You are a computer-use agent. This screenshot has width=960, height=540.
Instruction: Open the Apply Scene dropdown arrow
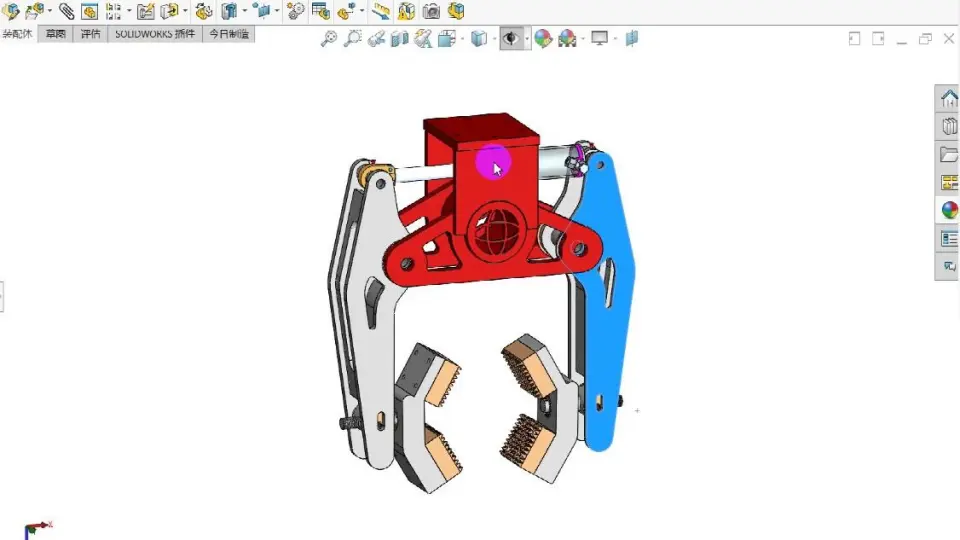coord(583,39)
